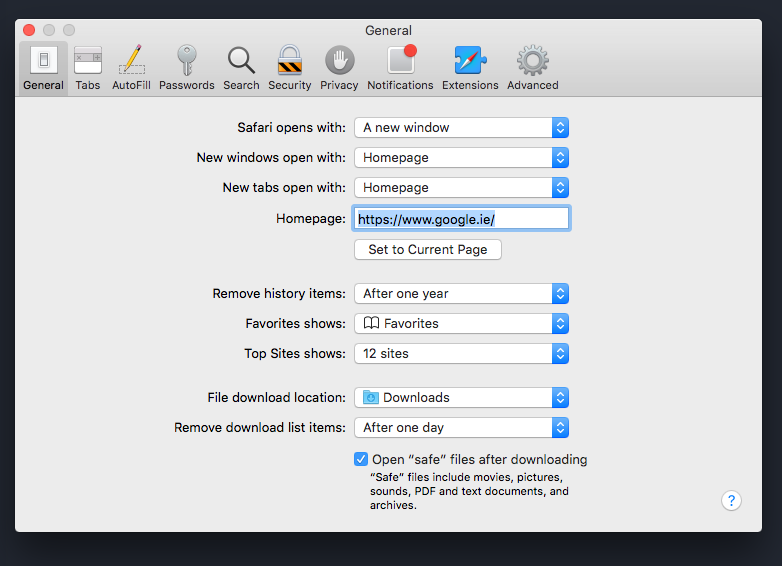The width and height of the screenshot is (782, 566).
Task: Open the Privacy hand preferences pane
Action: pos(339,68)
